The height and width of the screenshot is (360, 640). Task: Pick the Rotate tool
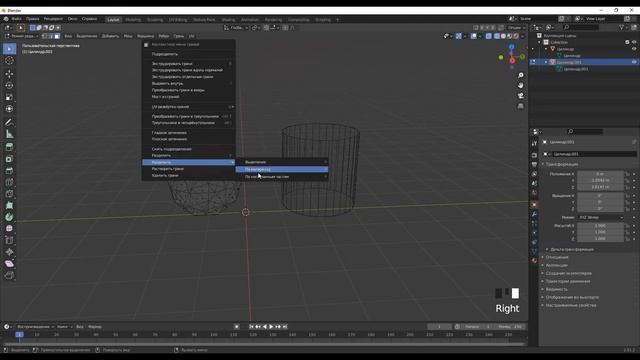click(x=9, y=85)
